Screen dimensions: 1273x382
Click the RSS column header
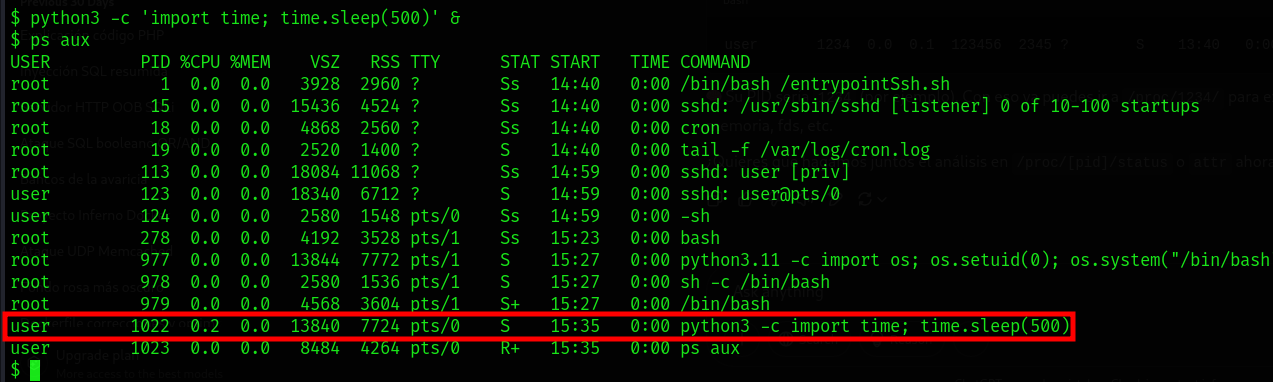click(x=385, y=62)
